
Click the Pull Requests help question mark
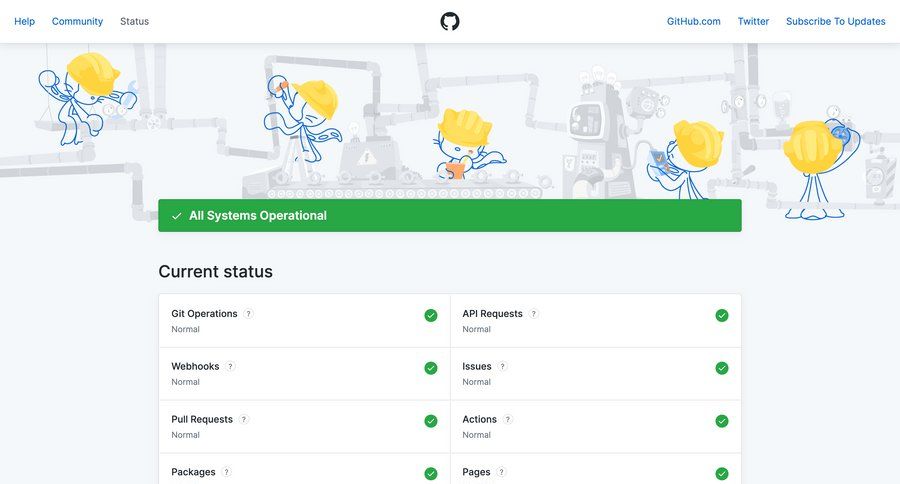243,419
